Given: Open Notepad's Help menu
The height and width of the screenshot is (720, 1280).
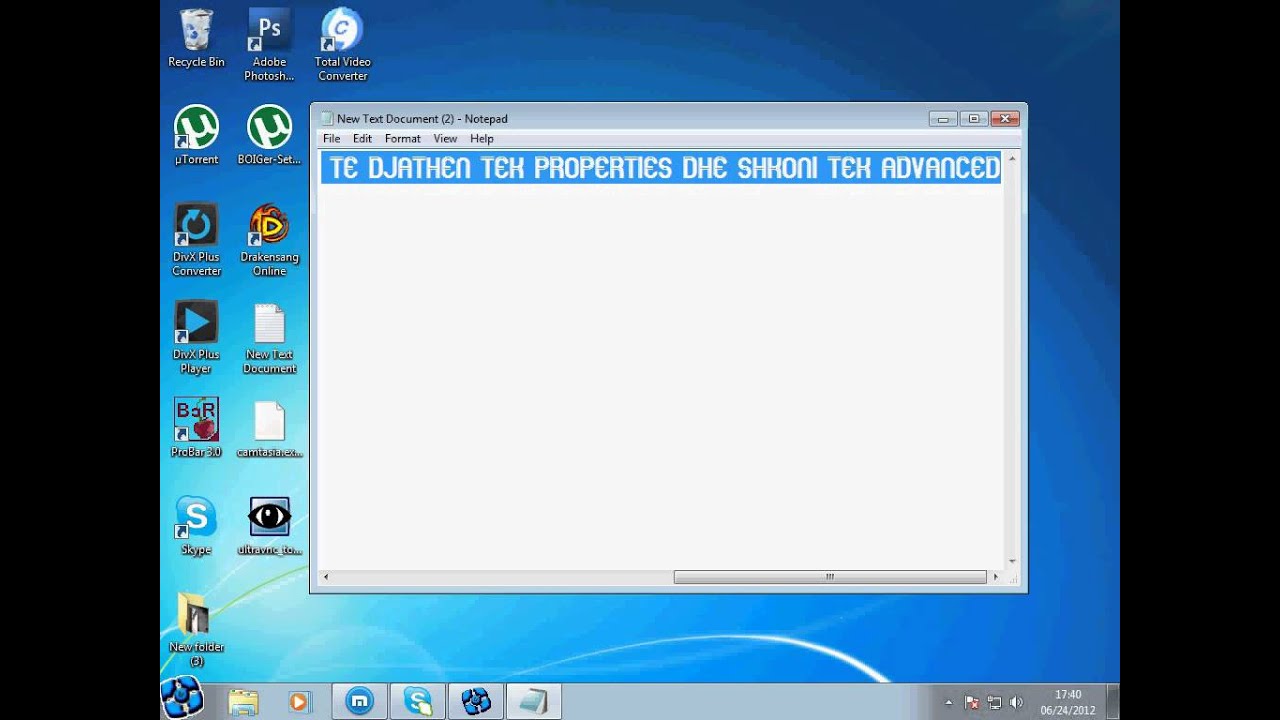Looking at the screenshot, I should 482,139.
